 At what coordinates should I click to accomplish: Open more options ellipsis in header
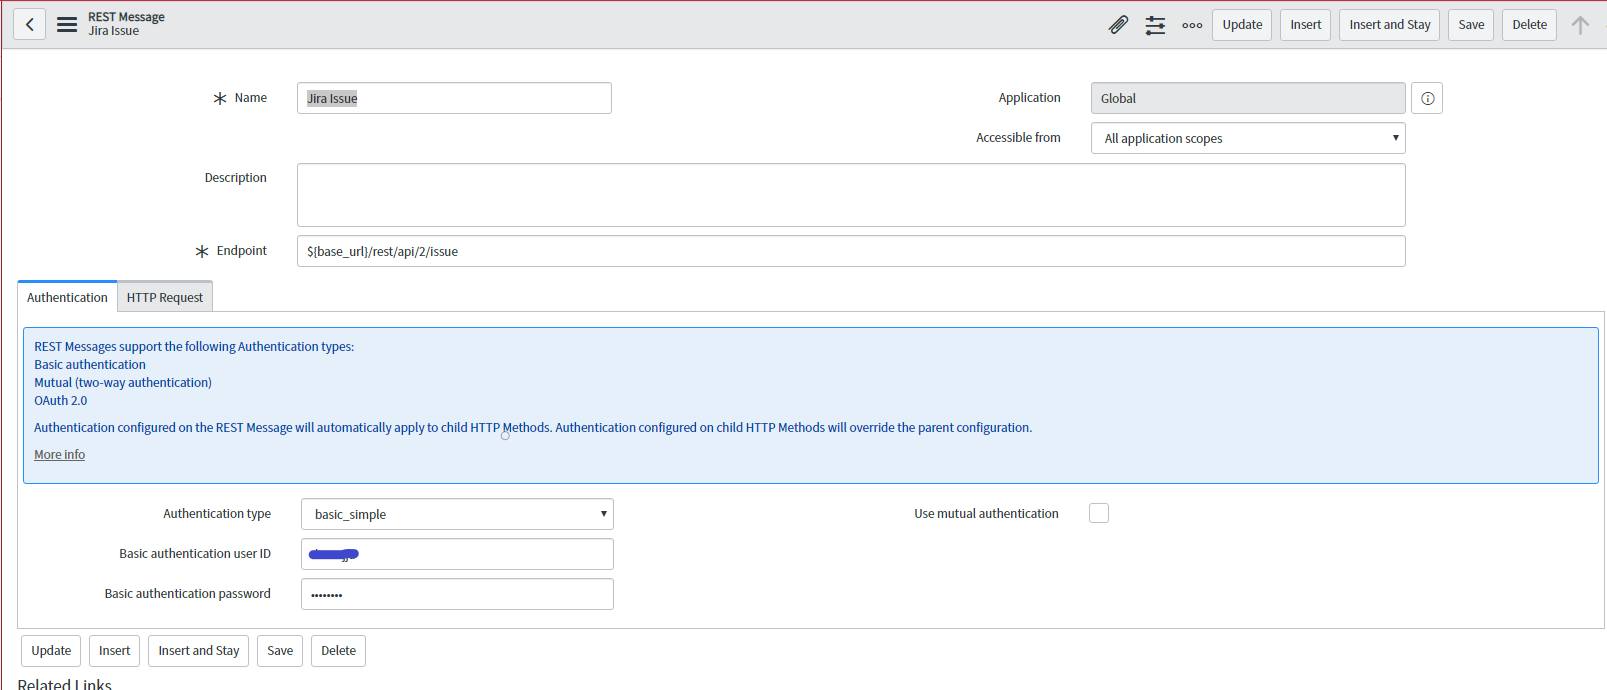[x=1192, y=25]
